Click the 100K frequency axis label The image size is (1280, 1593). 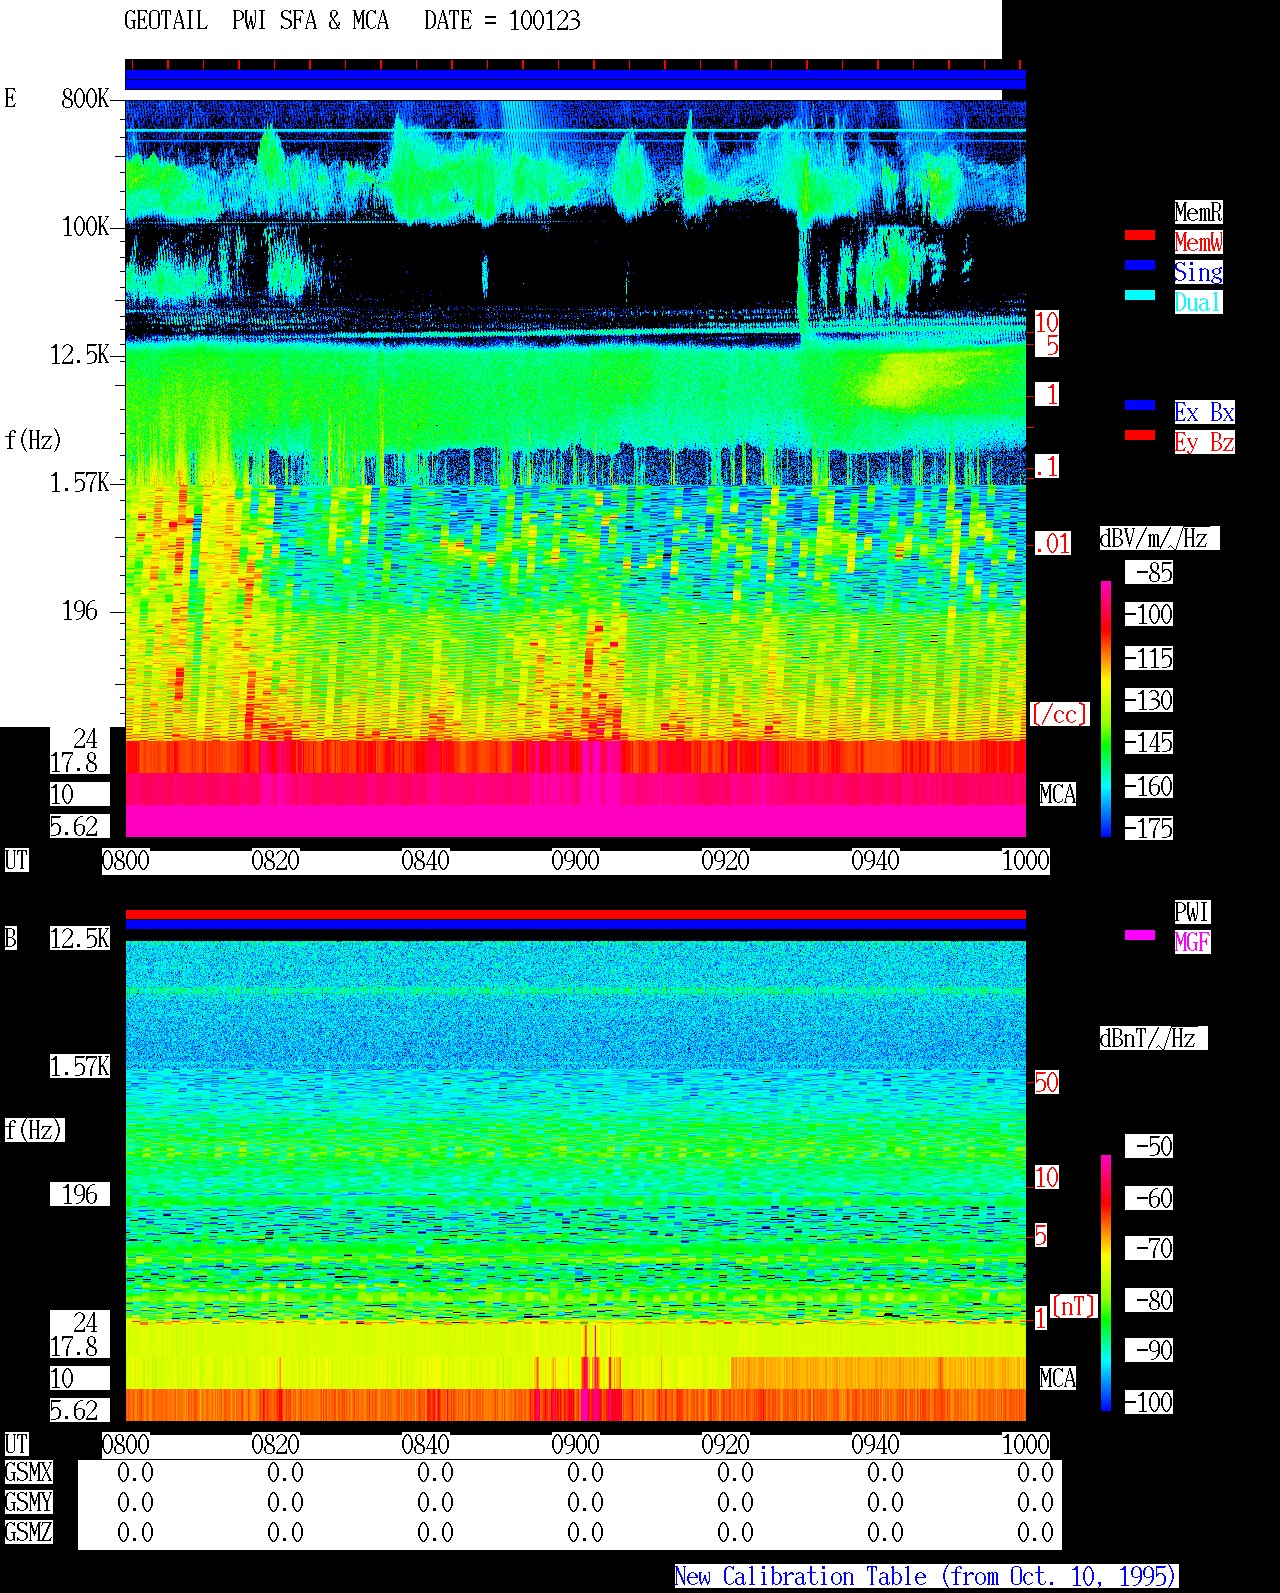85,226
